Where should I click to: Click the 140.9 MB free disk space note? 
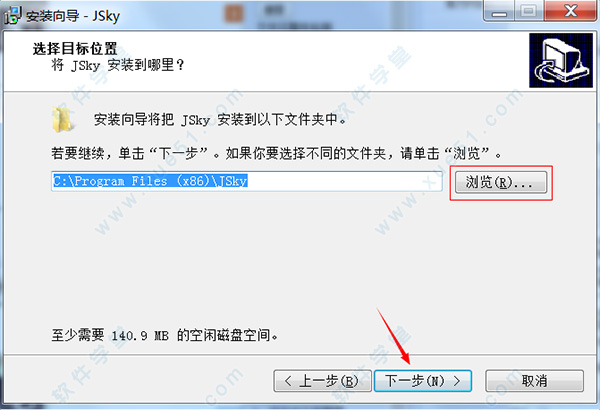165,335
